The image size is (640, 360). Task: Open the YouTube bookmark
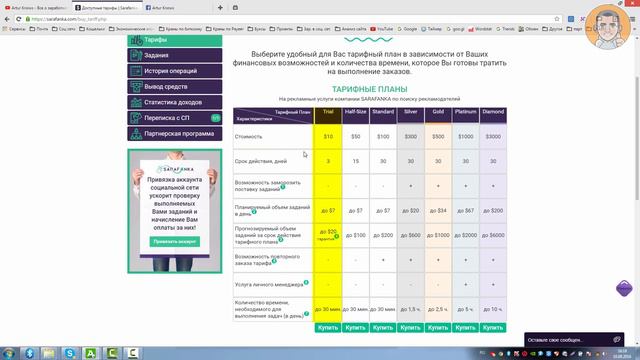tap(382, 29)
